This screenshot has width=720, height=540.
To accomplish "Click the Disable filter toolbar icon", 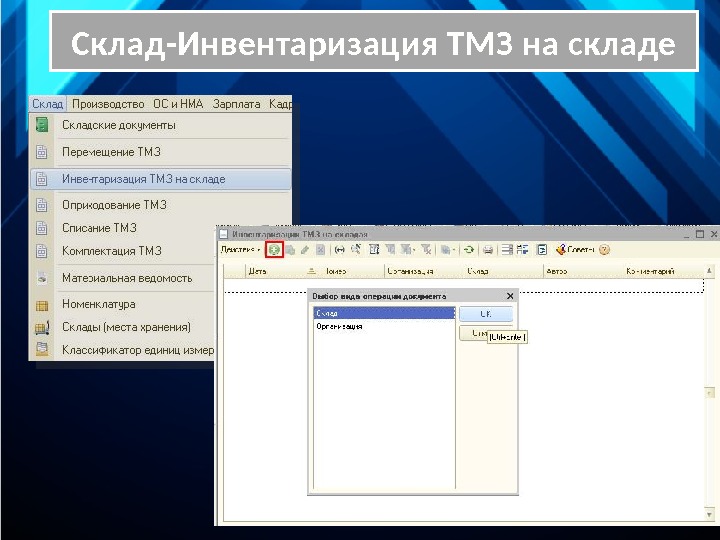I will tap(426, 249).
